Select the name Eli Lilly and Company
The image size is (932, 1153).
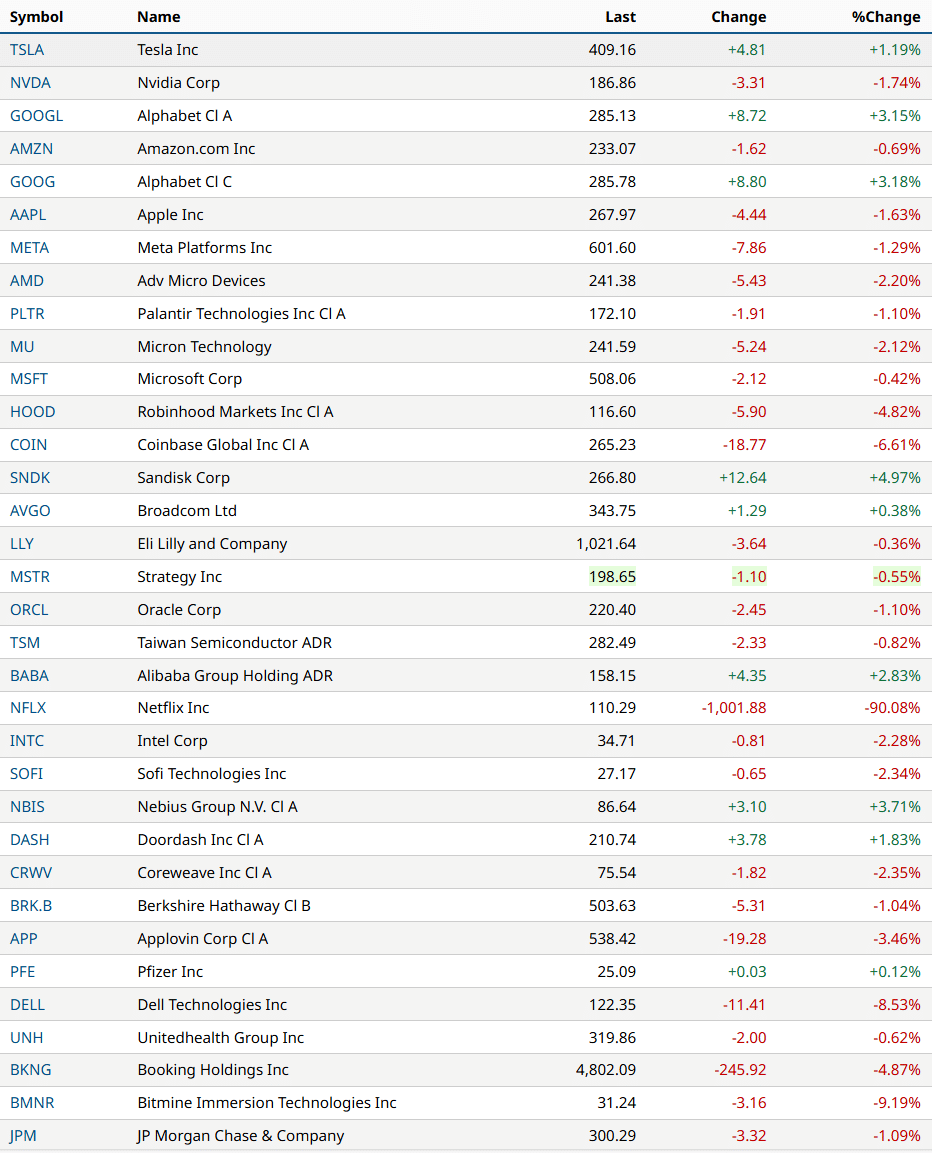point(213,544)
